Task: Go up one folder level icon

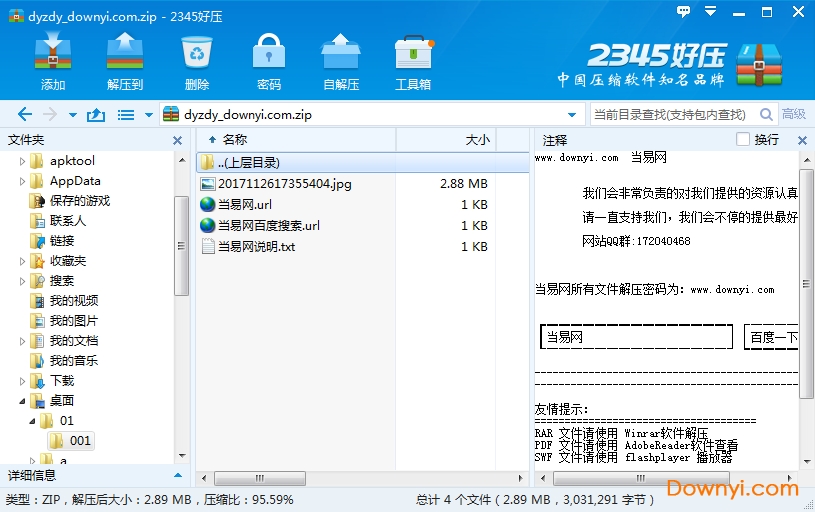Action: 96,115
